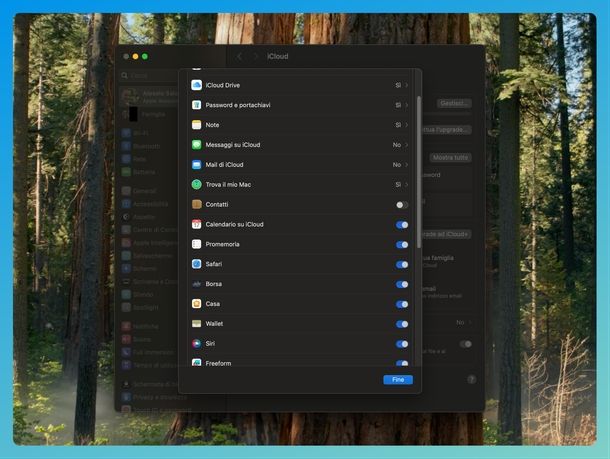The height and width of the screenshot is (459, 610).
Task: Click the 'Password e portachiavi' label
Action: 238,105
